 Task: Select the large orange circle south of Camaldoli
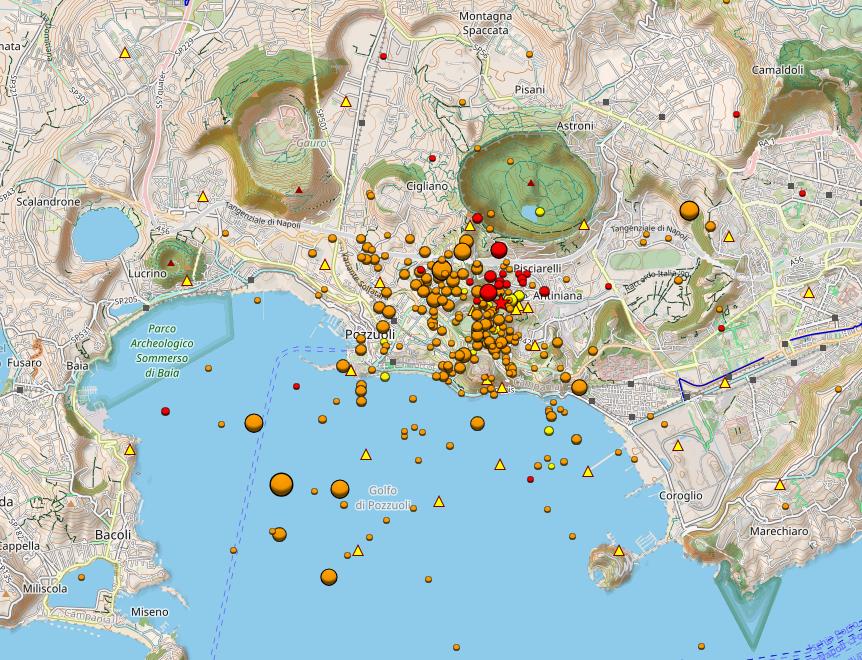coord(689,210)
